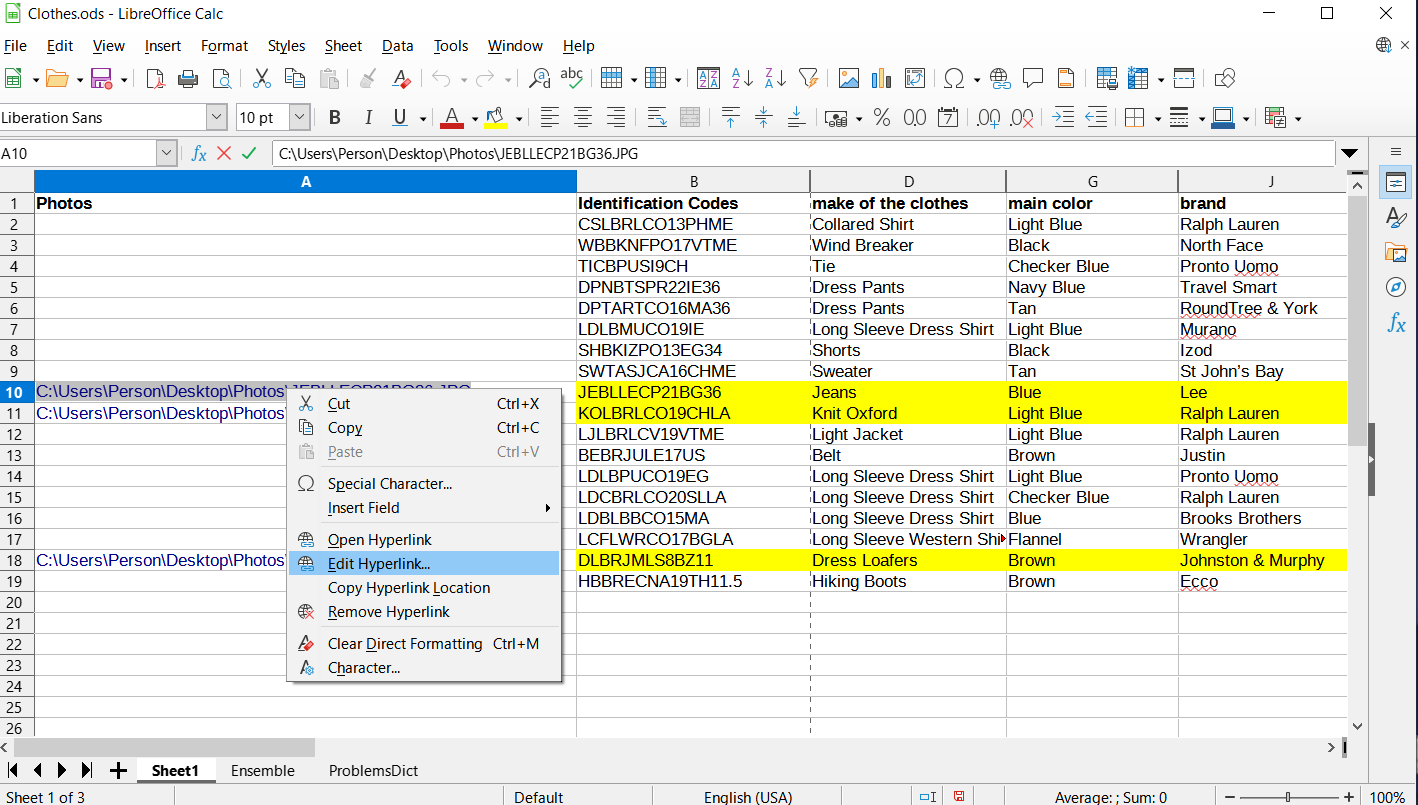Click the Delete Decimal Place icon
1418x805 pixels.
pyautogui.click(x=1021, y=118)
